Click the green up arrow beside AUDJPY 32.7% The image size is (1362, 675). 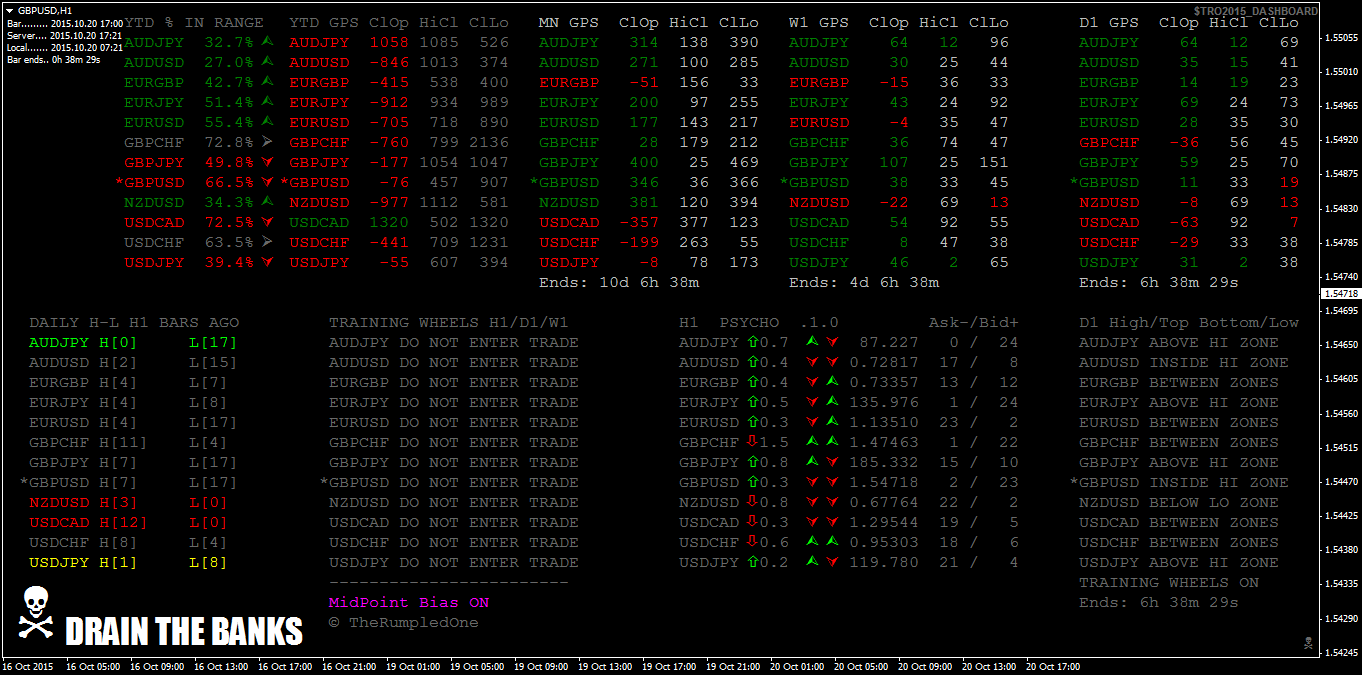point(267,42)
